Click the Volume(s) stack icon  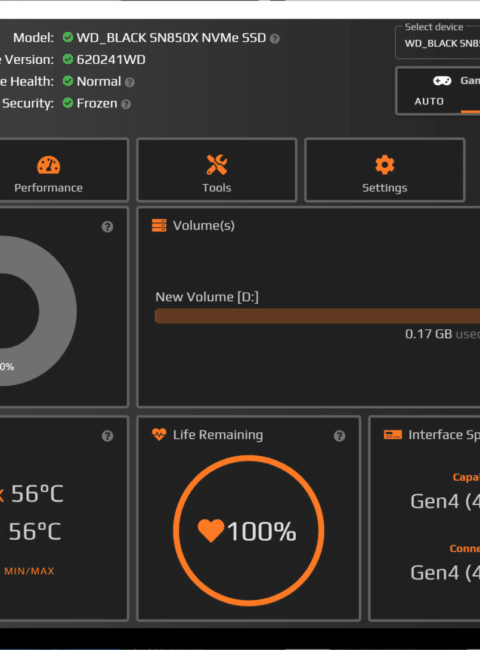159,226
